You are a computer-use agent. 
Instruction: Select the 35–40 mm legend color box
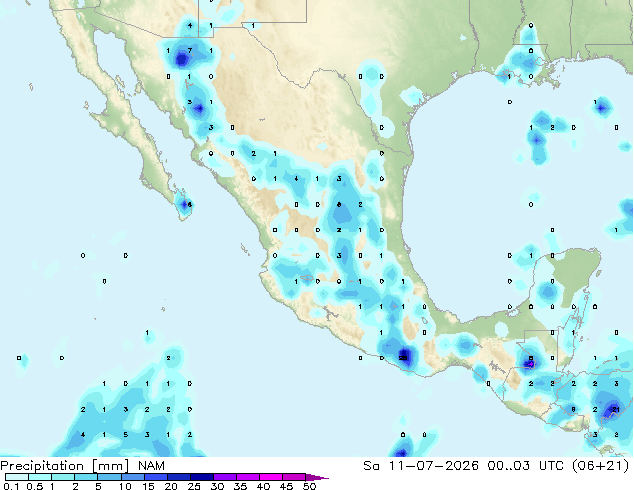(x=247, y=477)
